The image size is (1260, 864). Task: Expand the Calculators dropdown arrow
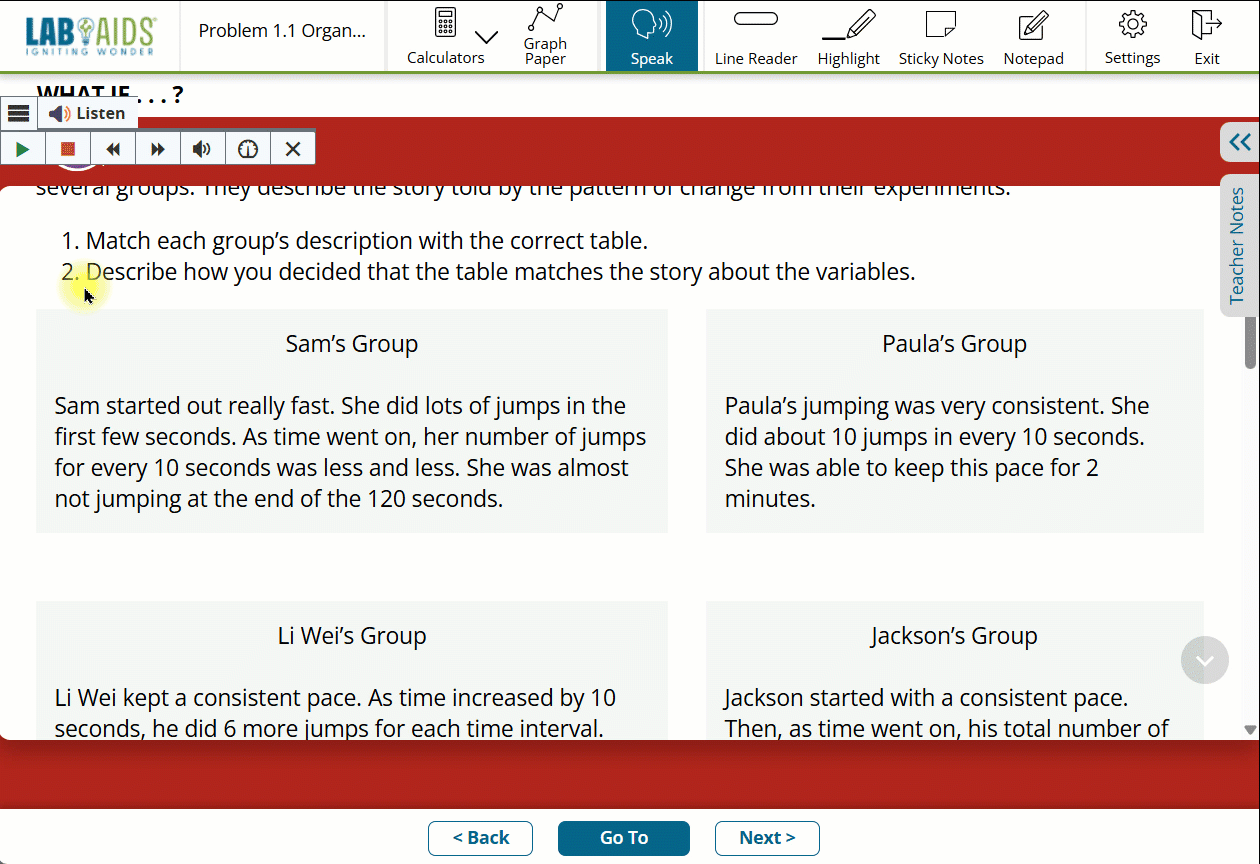486,38
